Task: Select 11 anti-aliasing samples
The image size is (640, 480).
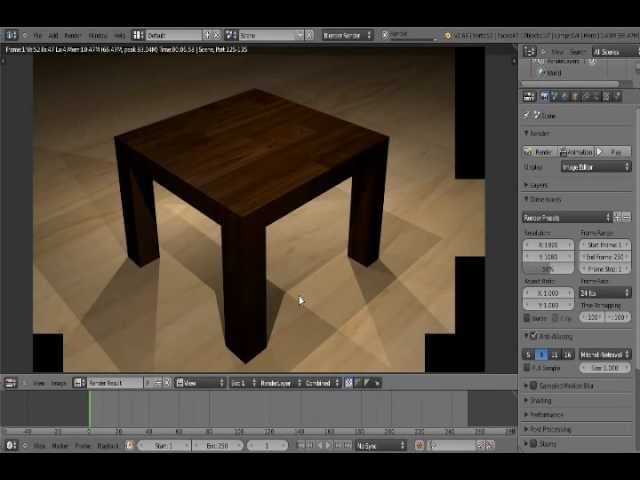Action: [555, 355]
